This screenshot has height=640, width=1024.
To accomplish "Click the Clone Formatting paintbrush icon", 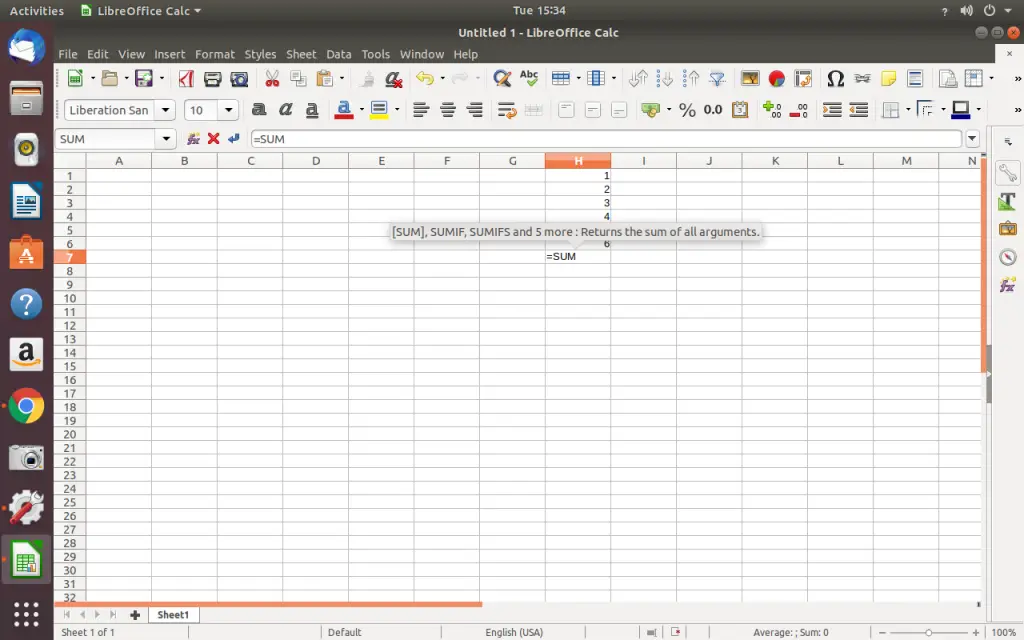I will tap(368, 79).
